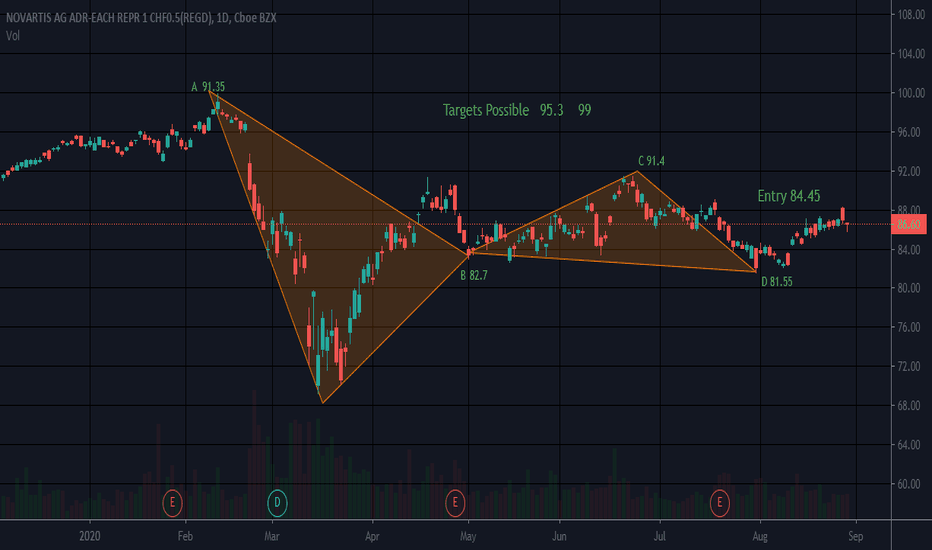Viewport: 932px width, 550px height.
Task: Click the 'D 81.55' point label
Action: [x=777, y=282]
